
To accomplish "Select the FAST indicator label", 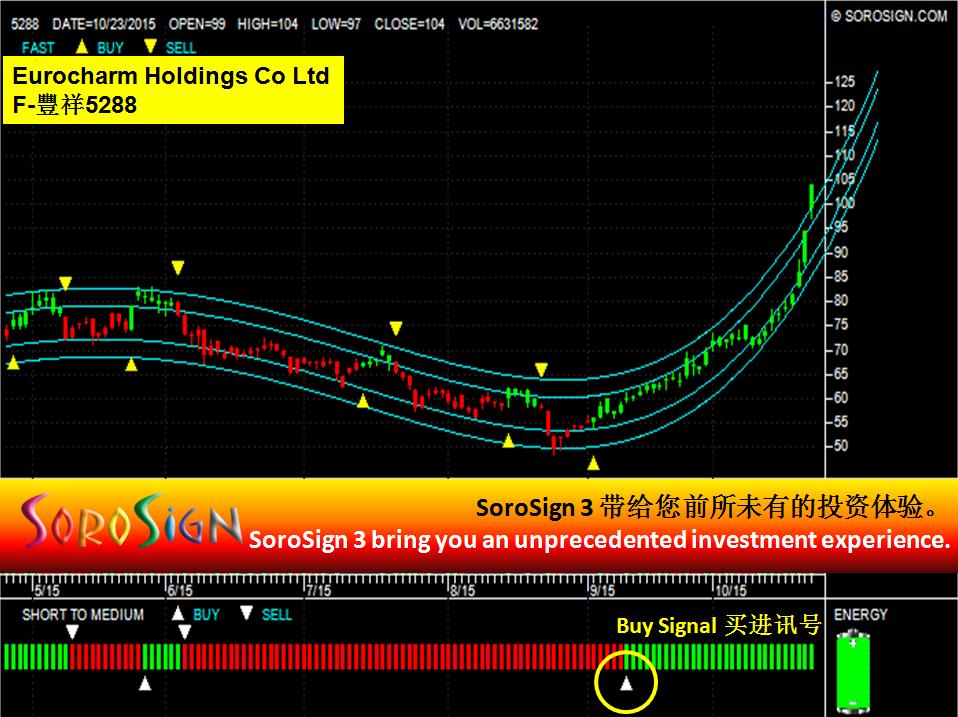I will click(x=38, y=48).
